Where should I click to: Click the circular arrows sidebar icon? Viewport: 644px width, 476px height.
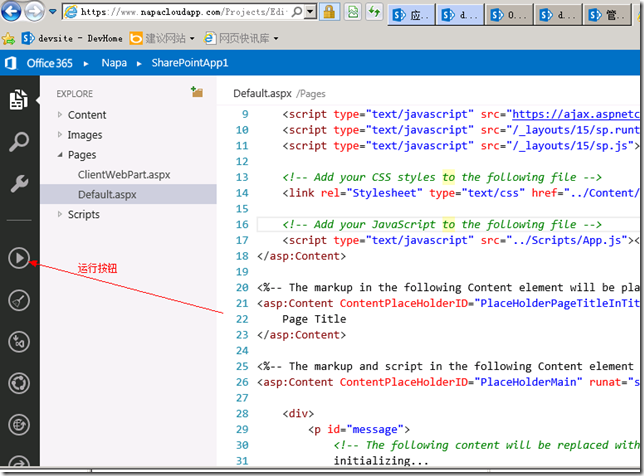pos(19,384)
